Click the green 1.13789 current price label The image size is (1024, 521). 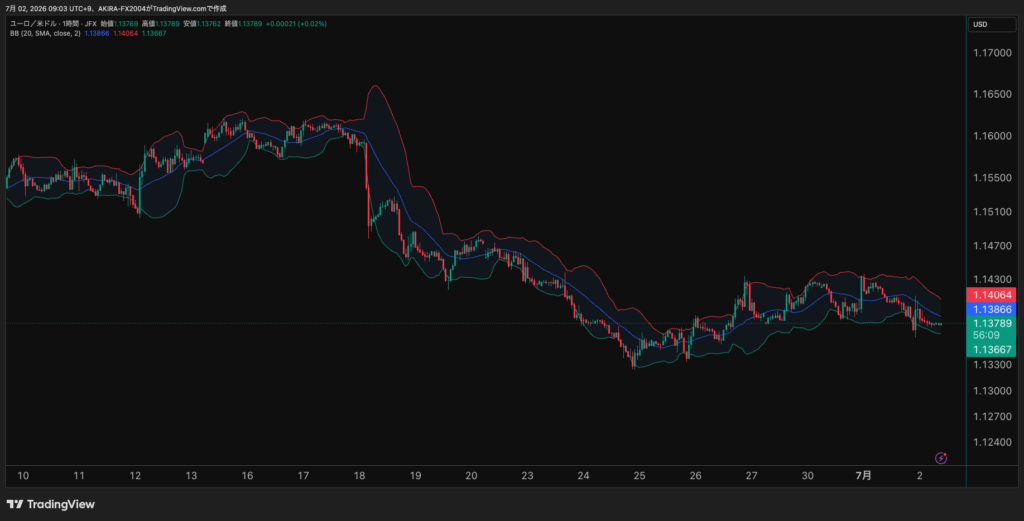pos(991,323)
